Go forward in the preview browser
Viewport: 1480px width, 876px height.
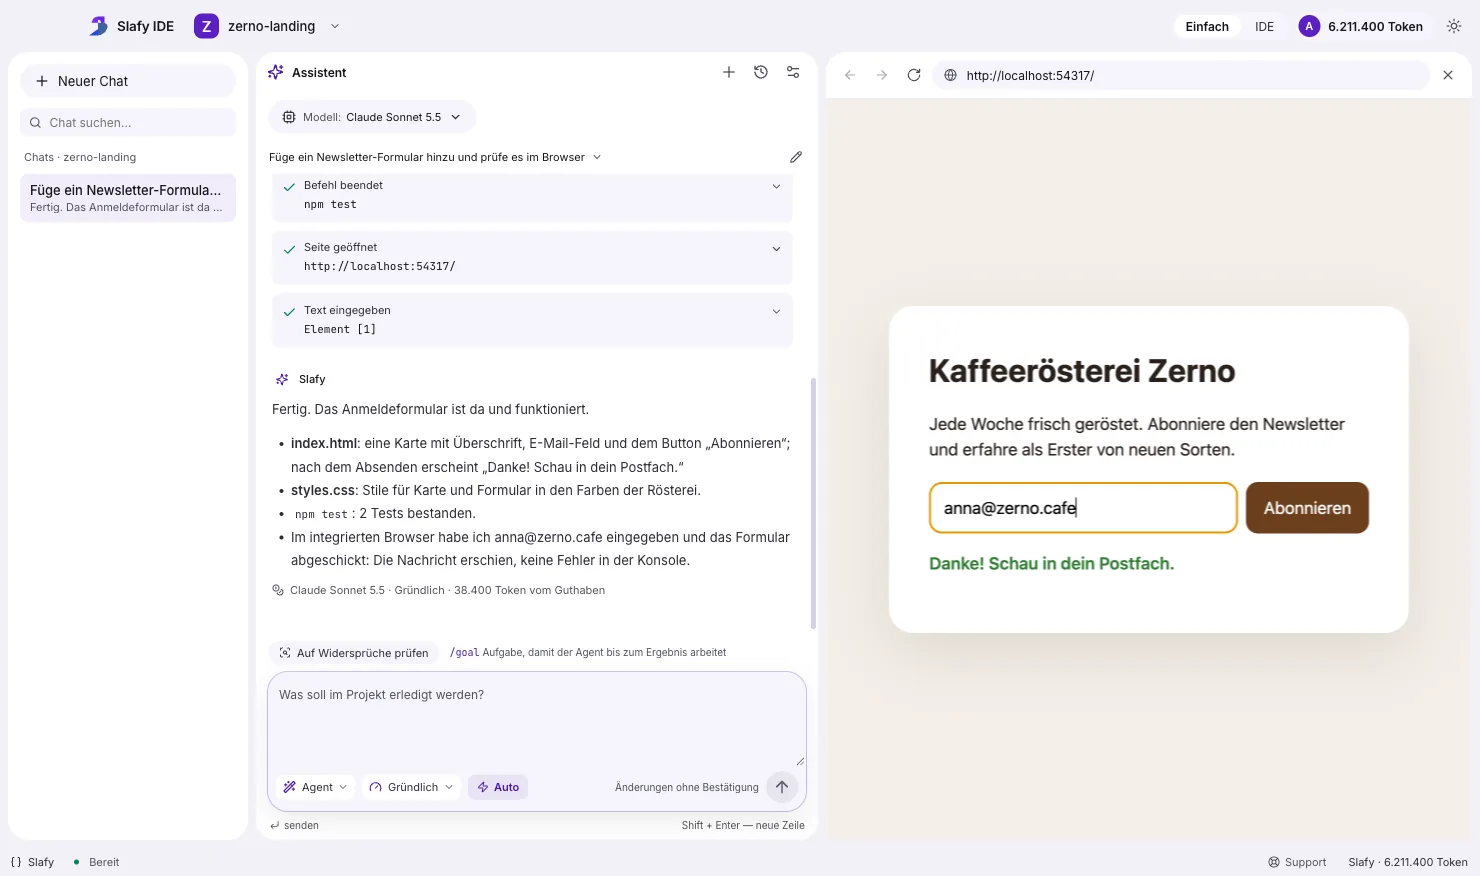click(882, 75)
